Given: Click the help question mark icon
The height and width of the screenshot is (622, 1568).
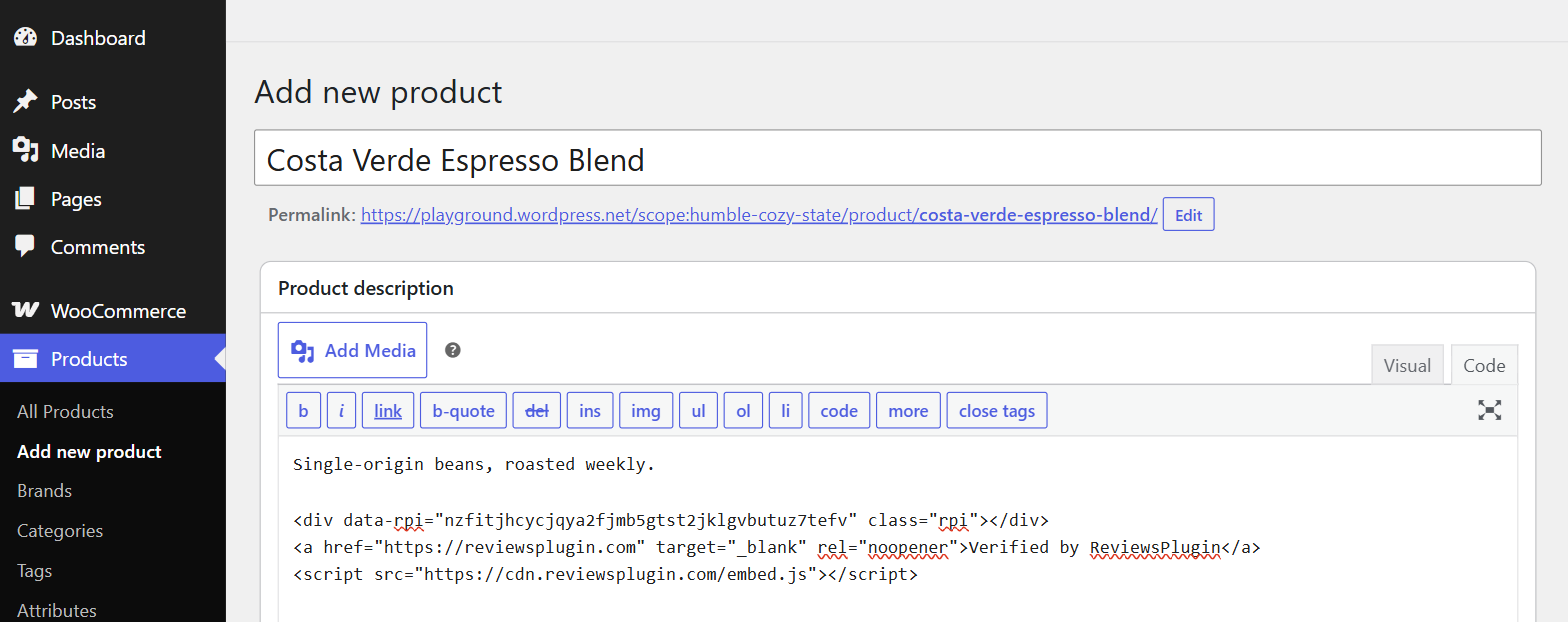Looking at the screenshot, I should (453, 350).
